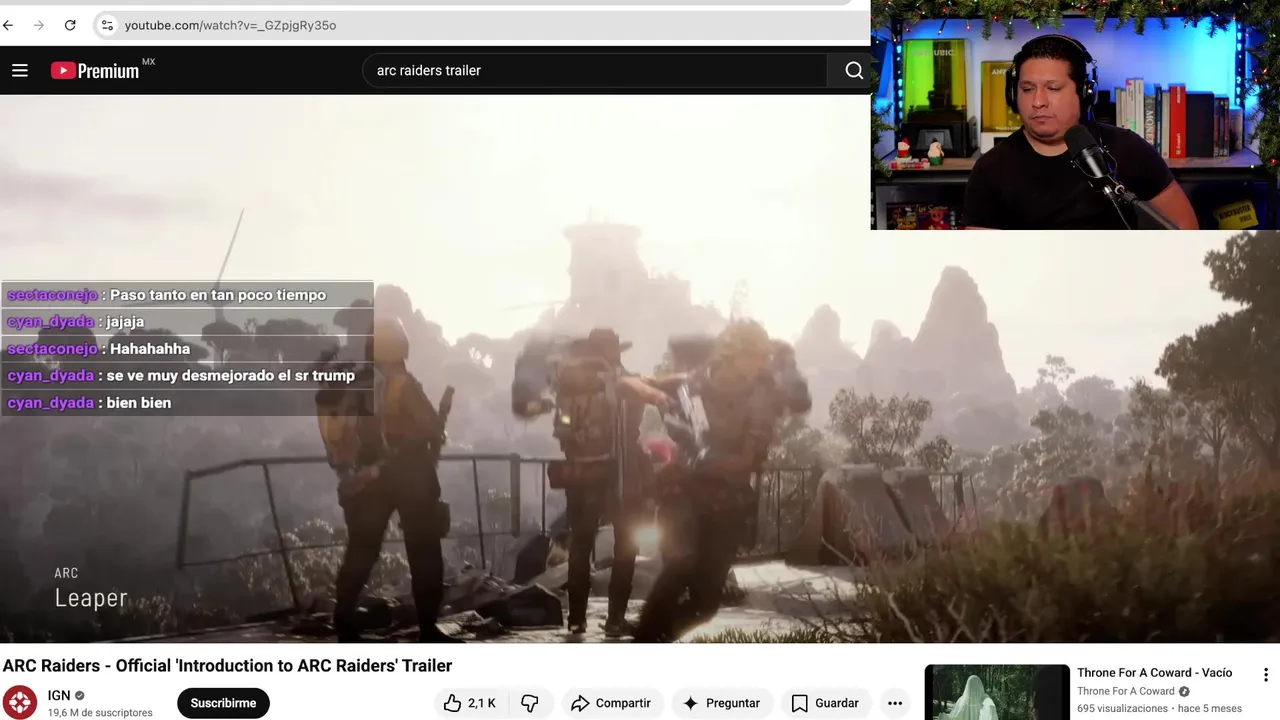Click chat message 'bien bien' from cyan_dyada

(x=139, y=403)
